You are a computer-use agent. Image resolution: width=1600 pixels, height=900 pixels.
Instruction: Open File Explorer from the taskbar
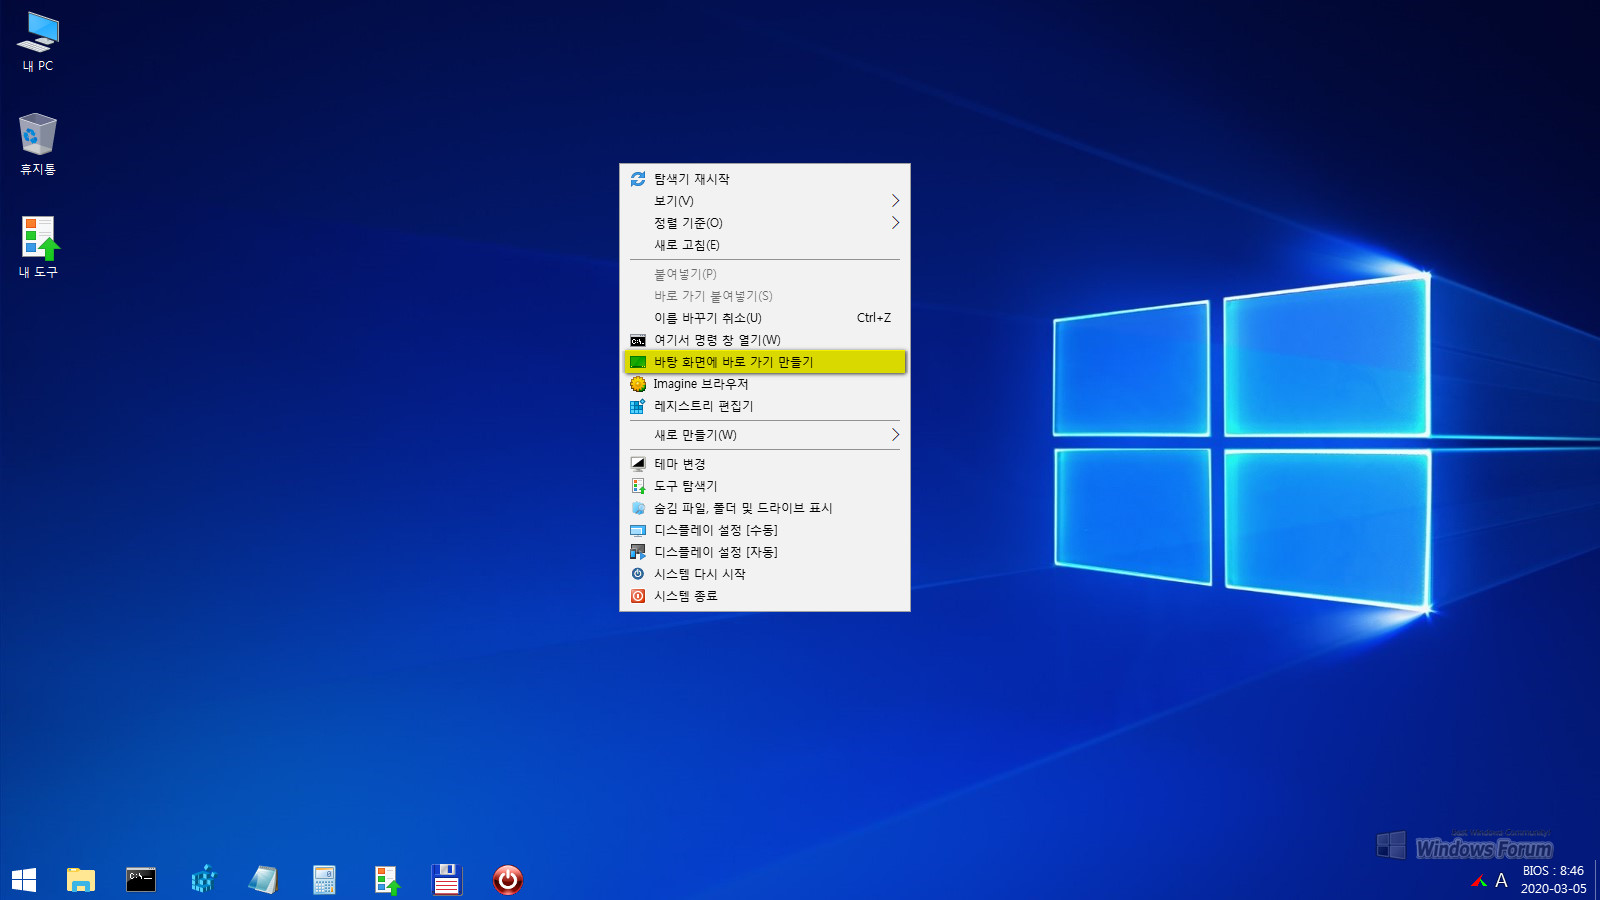tap(81, 880)
